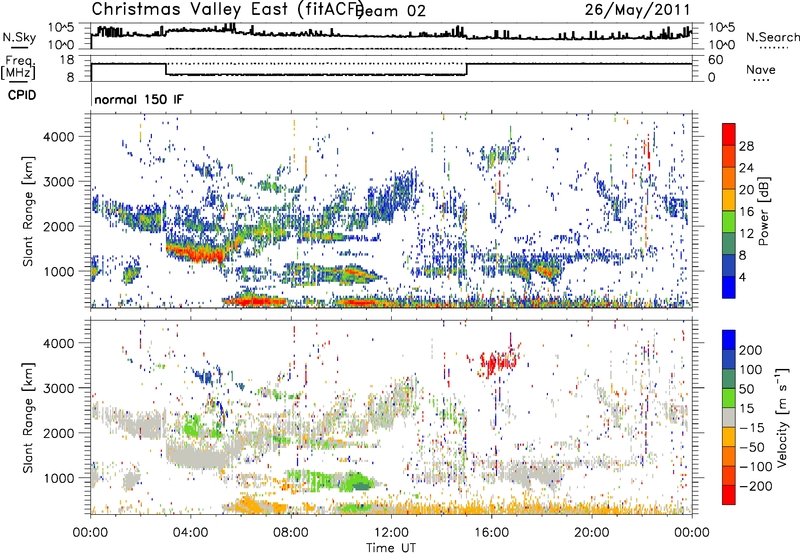
Task: Click the Freq. [MHz] axis label
Action: [x=18, y=68]
